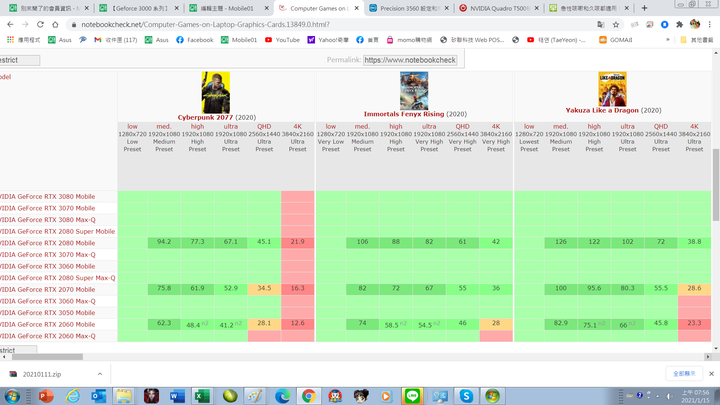Screen dimensions: 720x405
Task: Switch to the NVIDIA Quadro T500 tab
Action: (x=498, y=8)
